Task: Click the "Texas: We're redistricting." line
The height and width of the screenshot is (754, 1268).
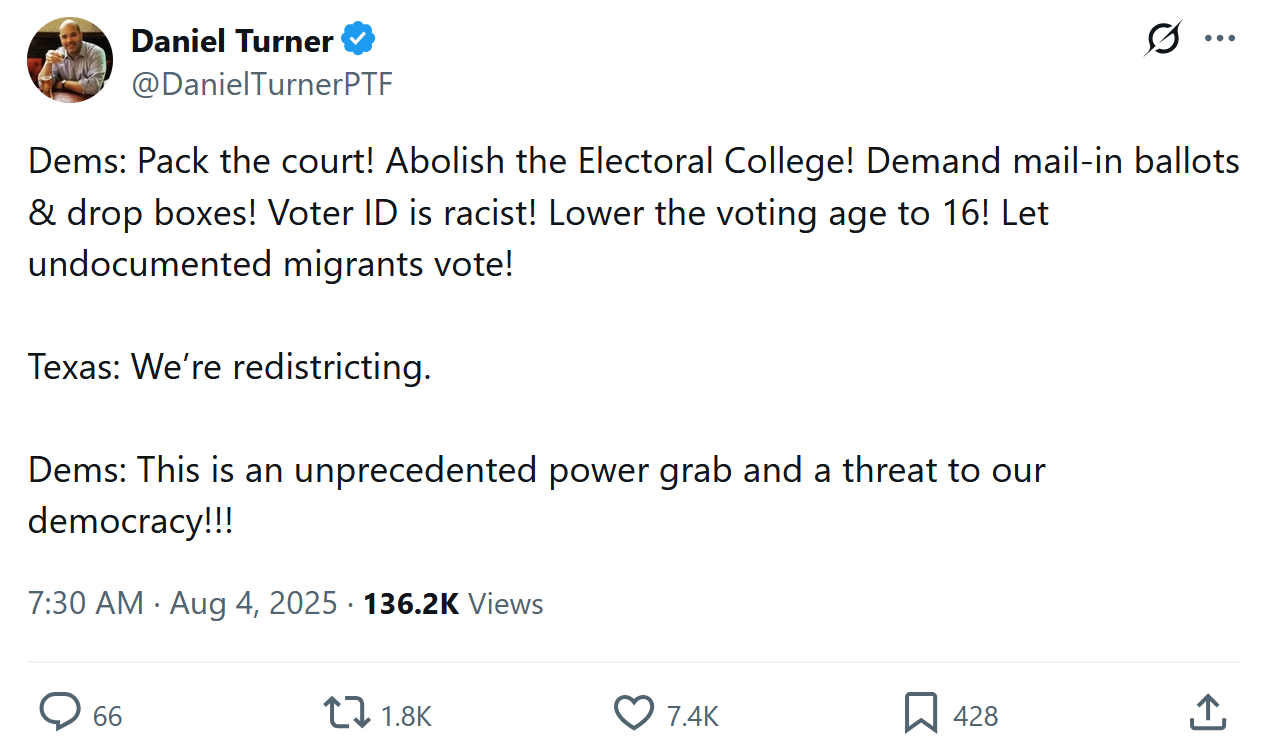Action: 229,367
